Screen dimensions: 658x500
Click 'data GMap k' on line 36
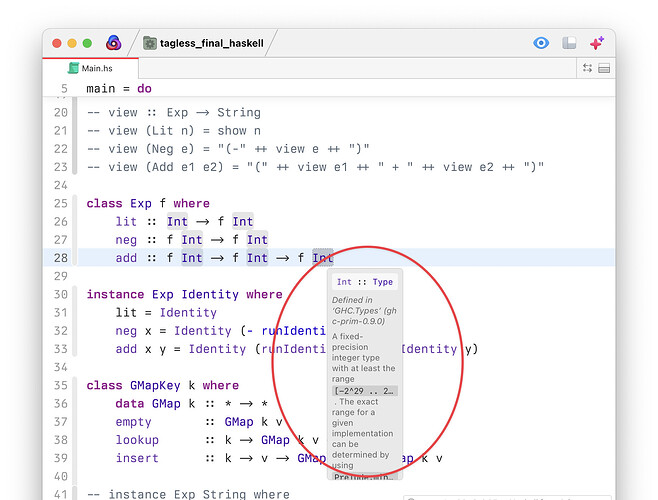click(155, 403)
